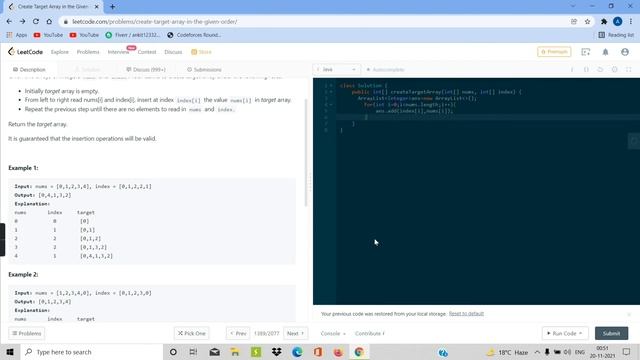Open the Contest nav item
Image resolution: width=640 pixels, height=360 pixels.
point(147,52)
